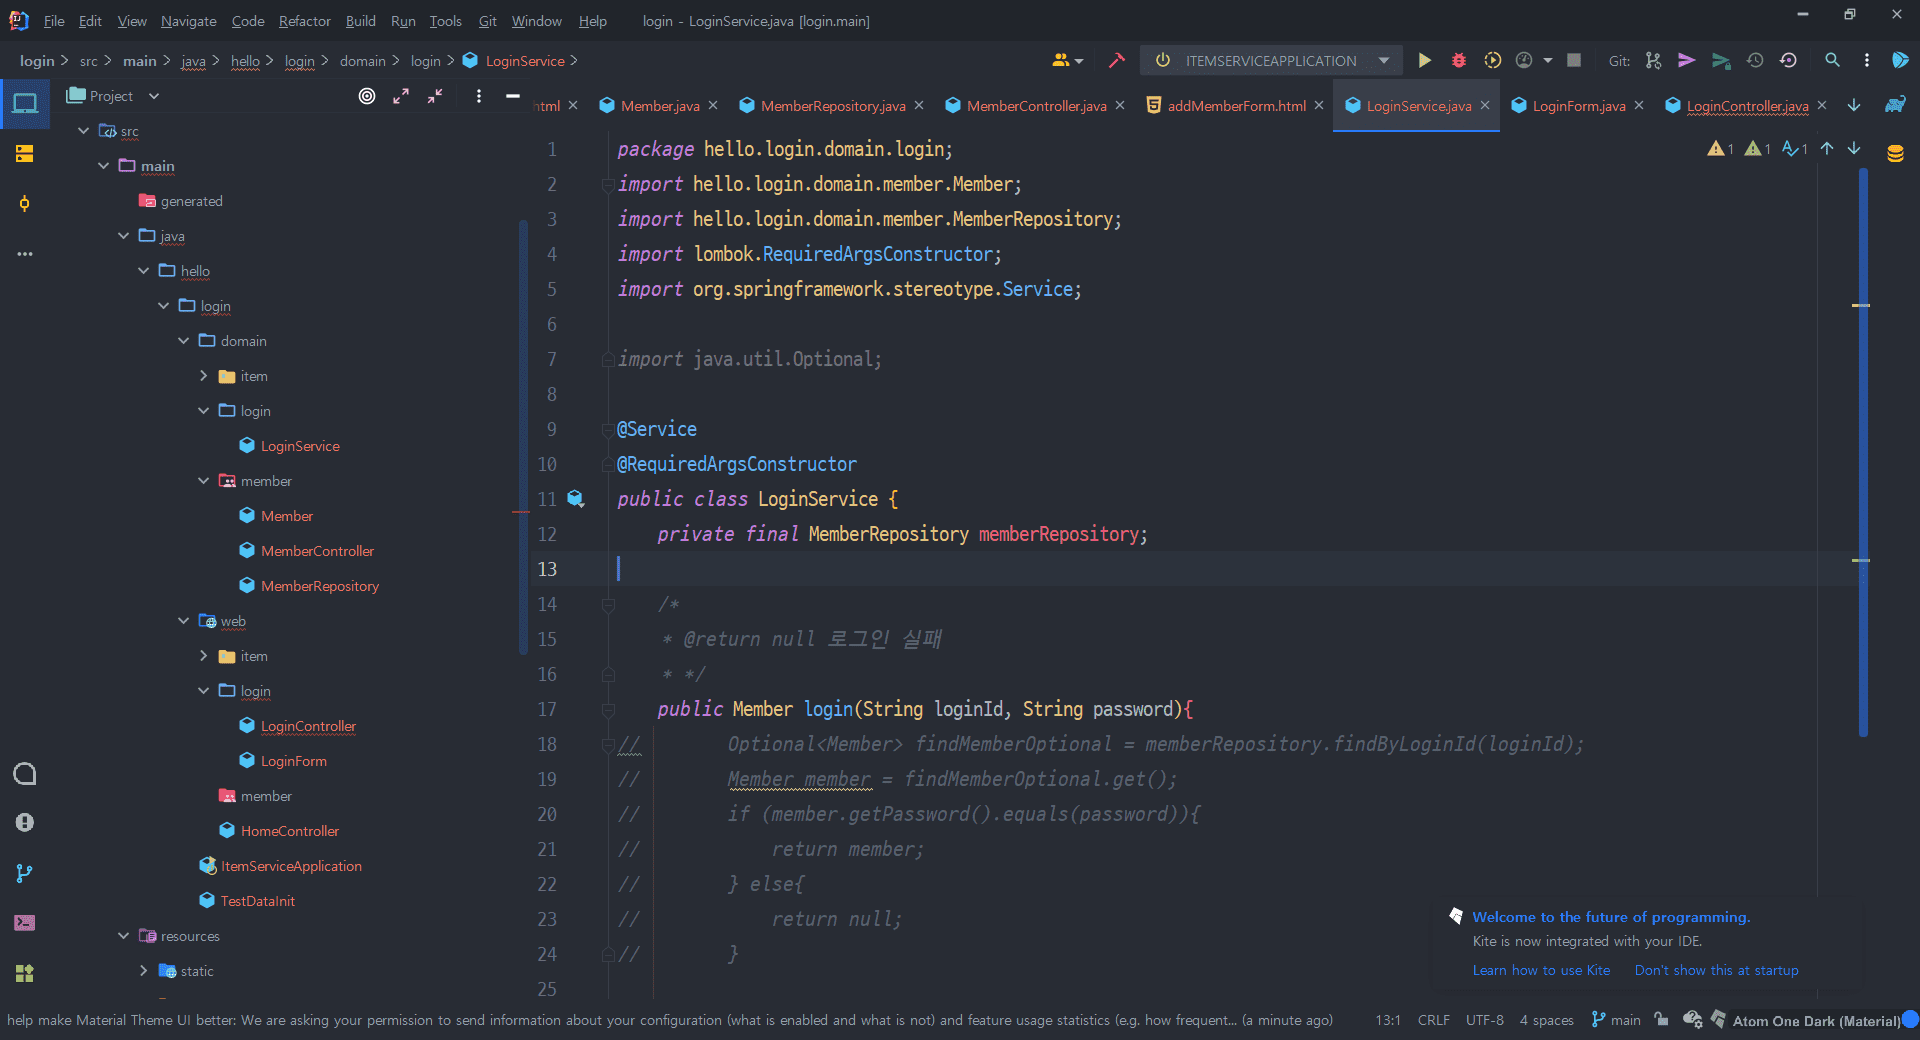Open the Refactor menu
Viewport: 1920px width, 1040px height.
click(x=304, y=21)
